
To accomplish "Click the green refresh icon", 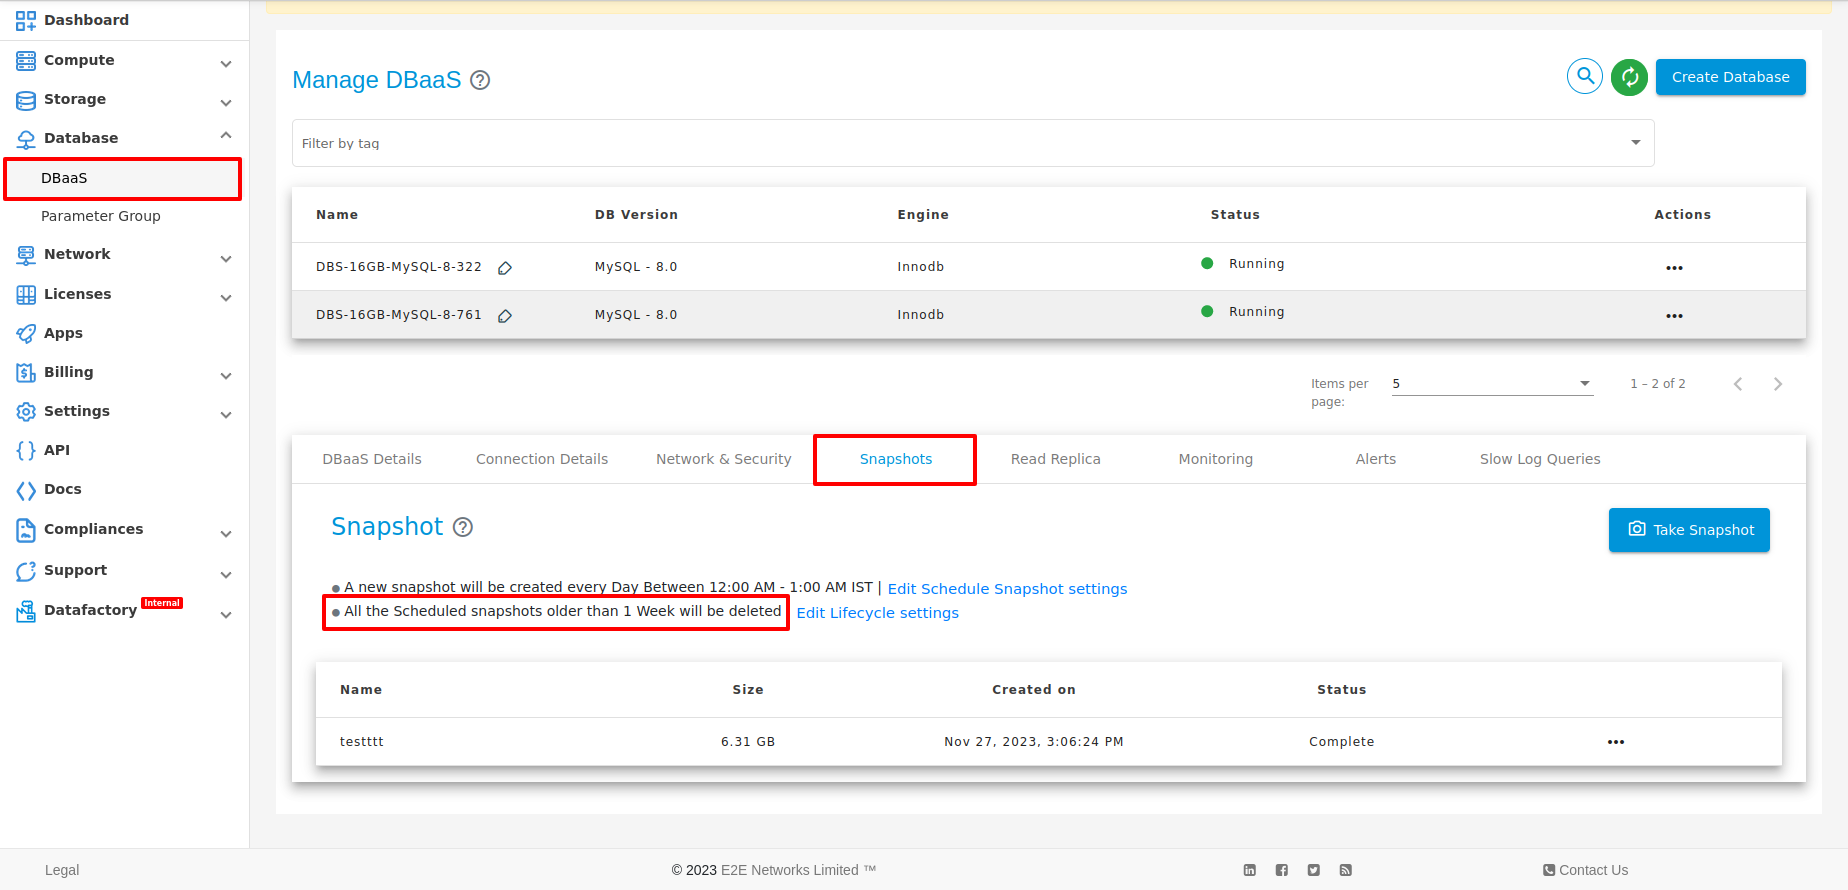I will 1629,77.
